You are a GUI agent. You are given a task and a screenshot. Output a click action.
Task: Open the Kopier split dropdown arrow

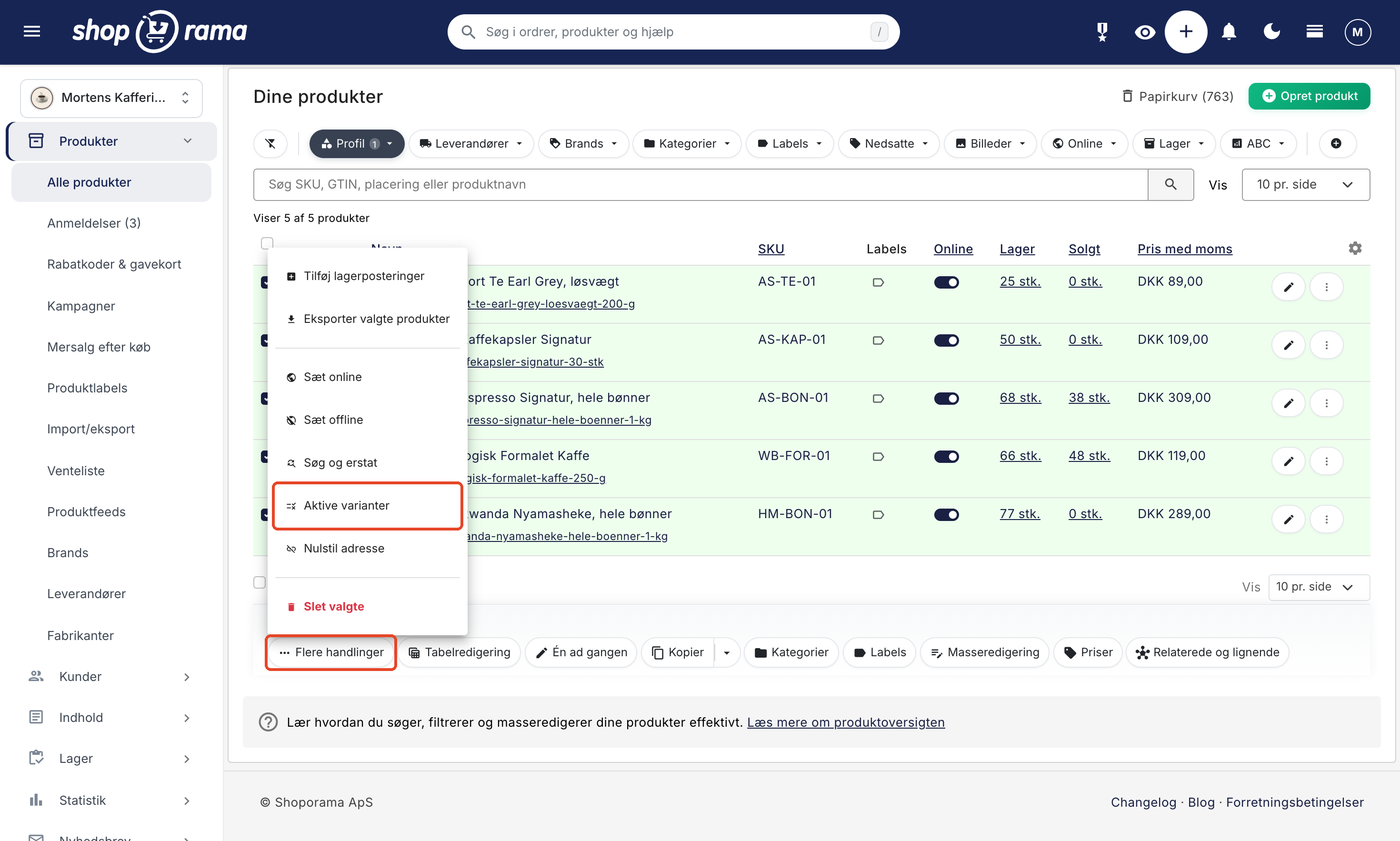click(726, 652)
